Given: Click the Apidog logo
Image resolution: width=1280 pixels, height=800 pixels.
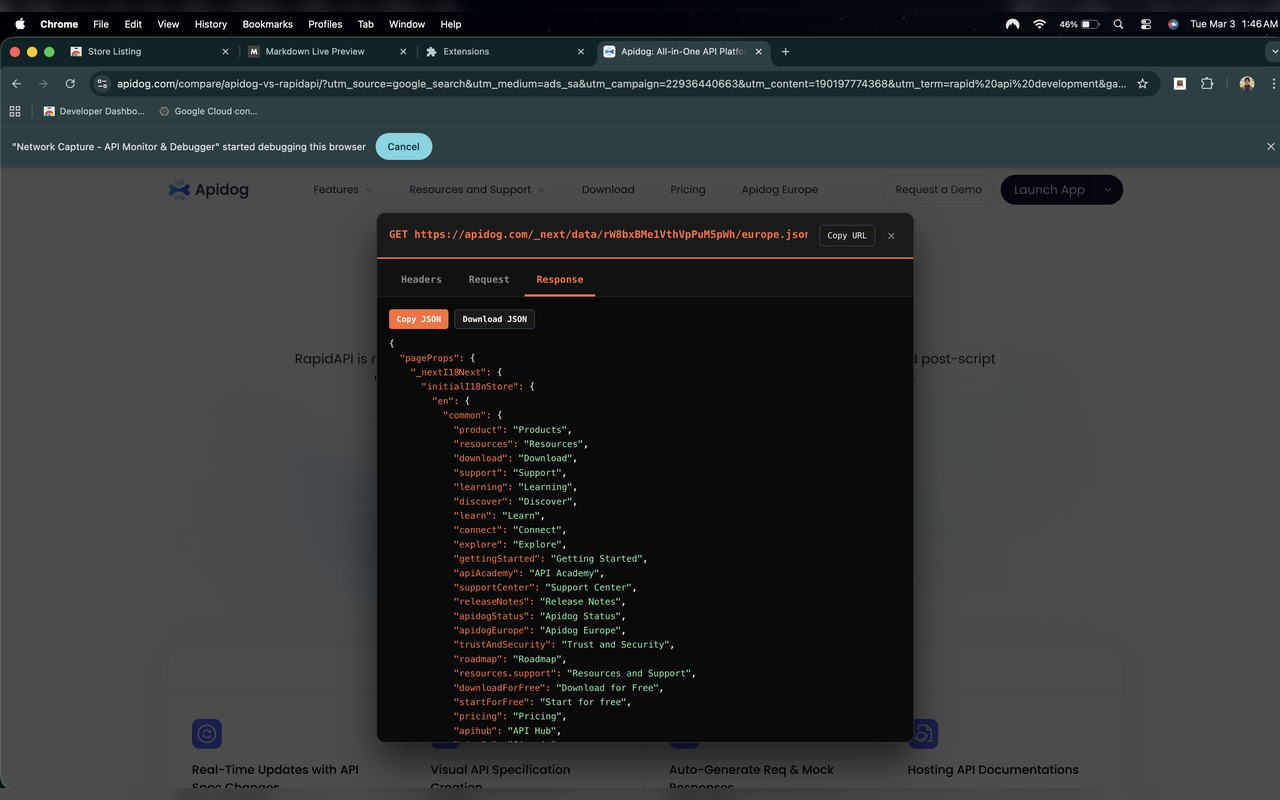Looking at the screenshot, I should click(209, 190).
